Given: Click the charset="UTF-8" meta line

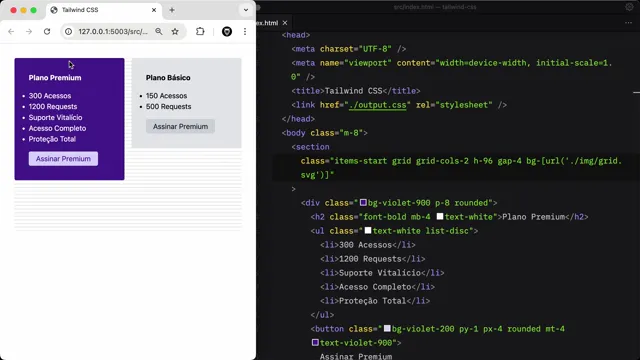Looking at the screenshot, I should point(349,49).
